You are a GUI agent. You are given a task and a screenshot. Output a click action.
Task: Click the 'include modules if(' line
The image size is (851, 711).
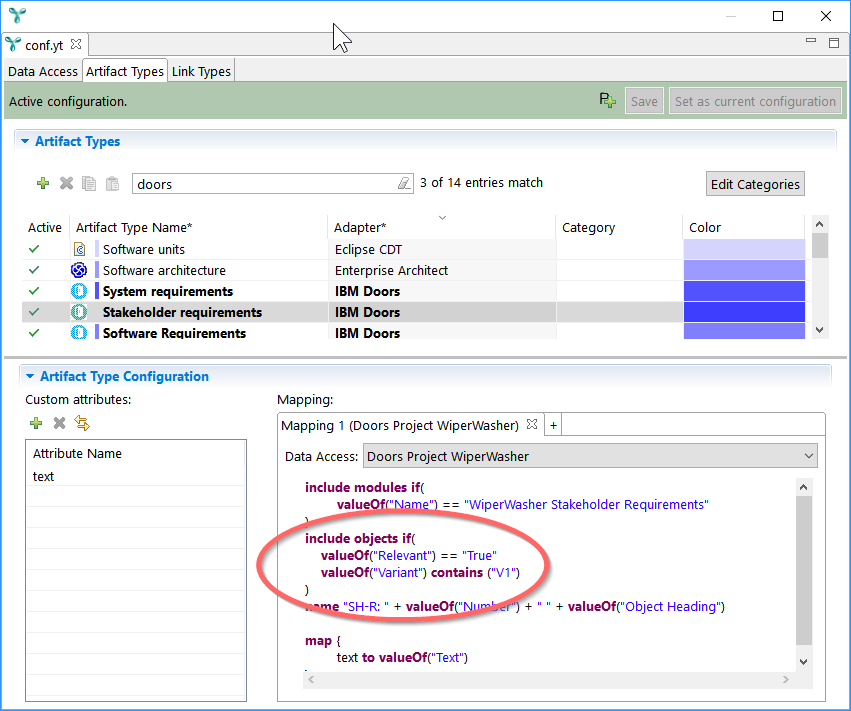(x=365, y=487)
